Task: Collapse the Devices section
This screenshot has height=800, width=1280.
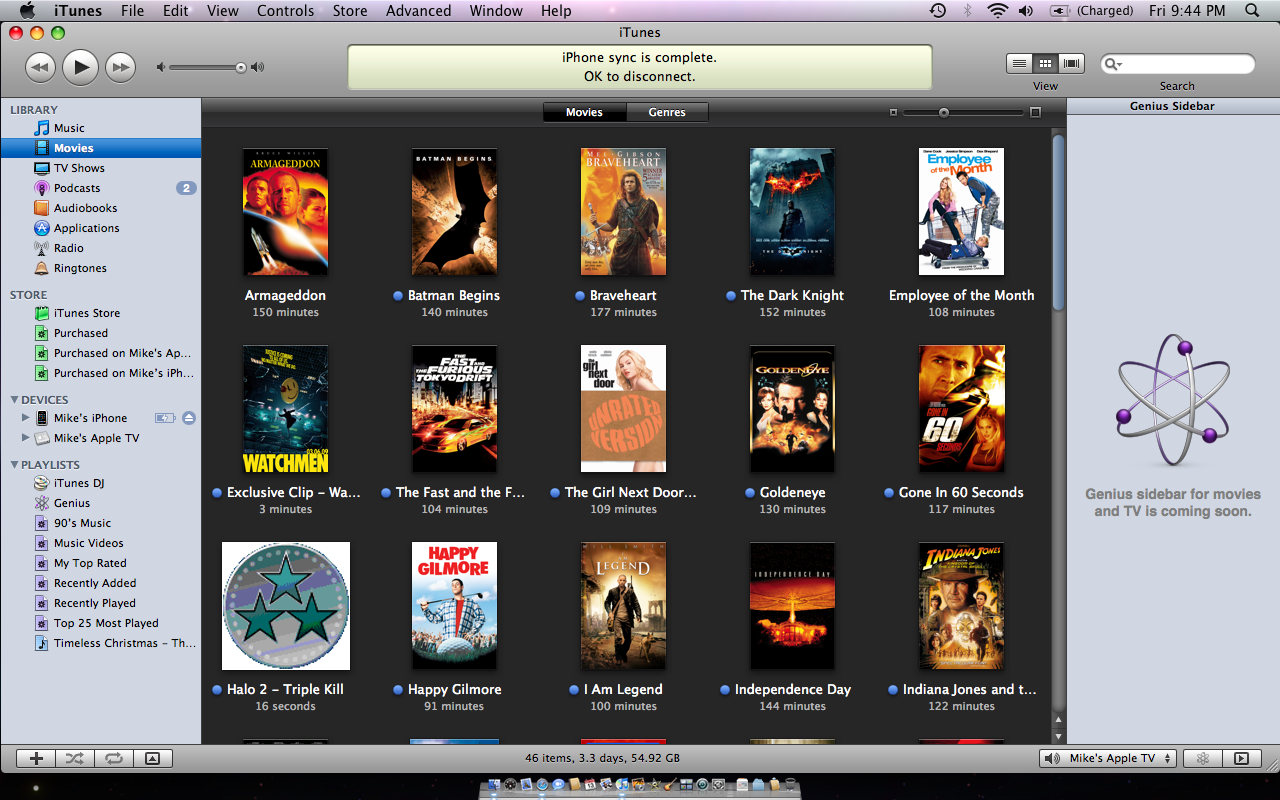Action: [x=14, y=400]
